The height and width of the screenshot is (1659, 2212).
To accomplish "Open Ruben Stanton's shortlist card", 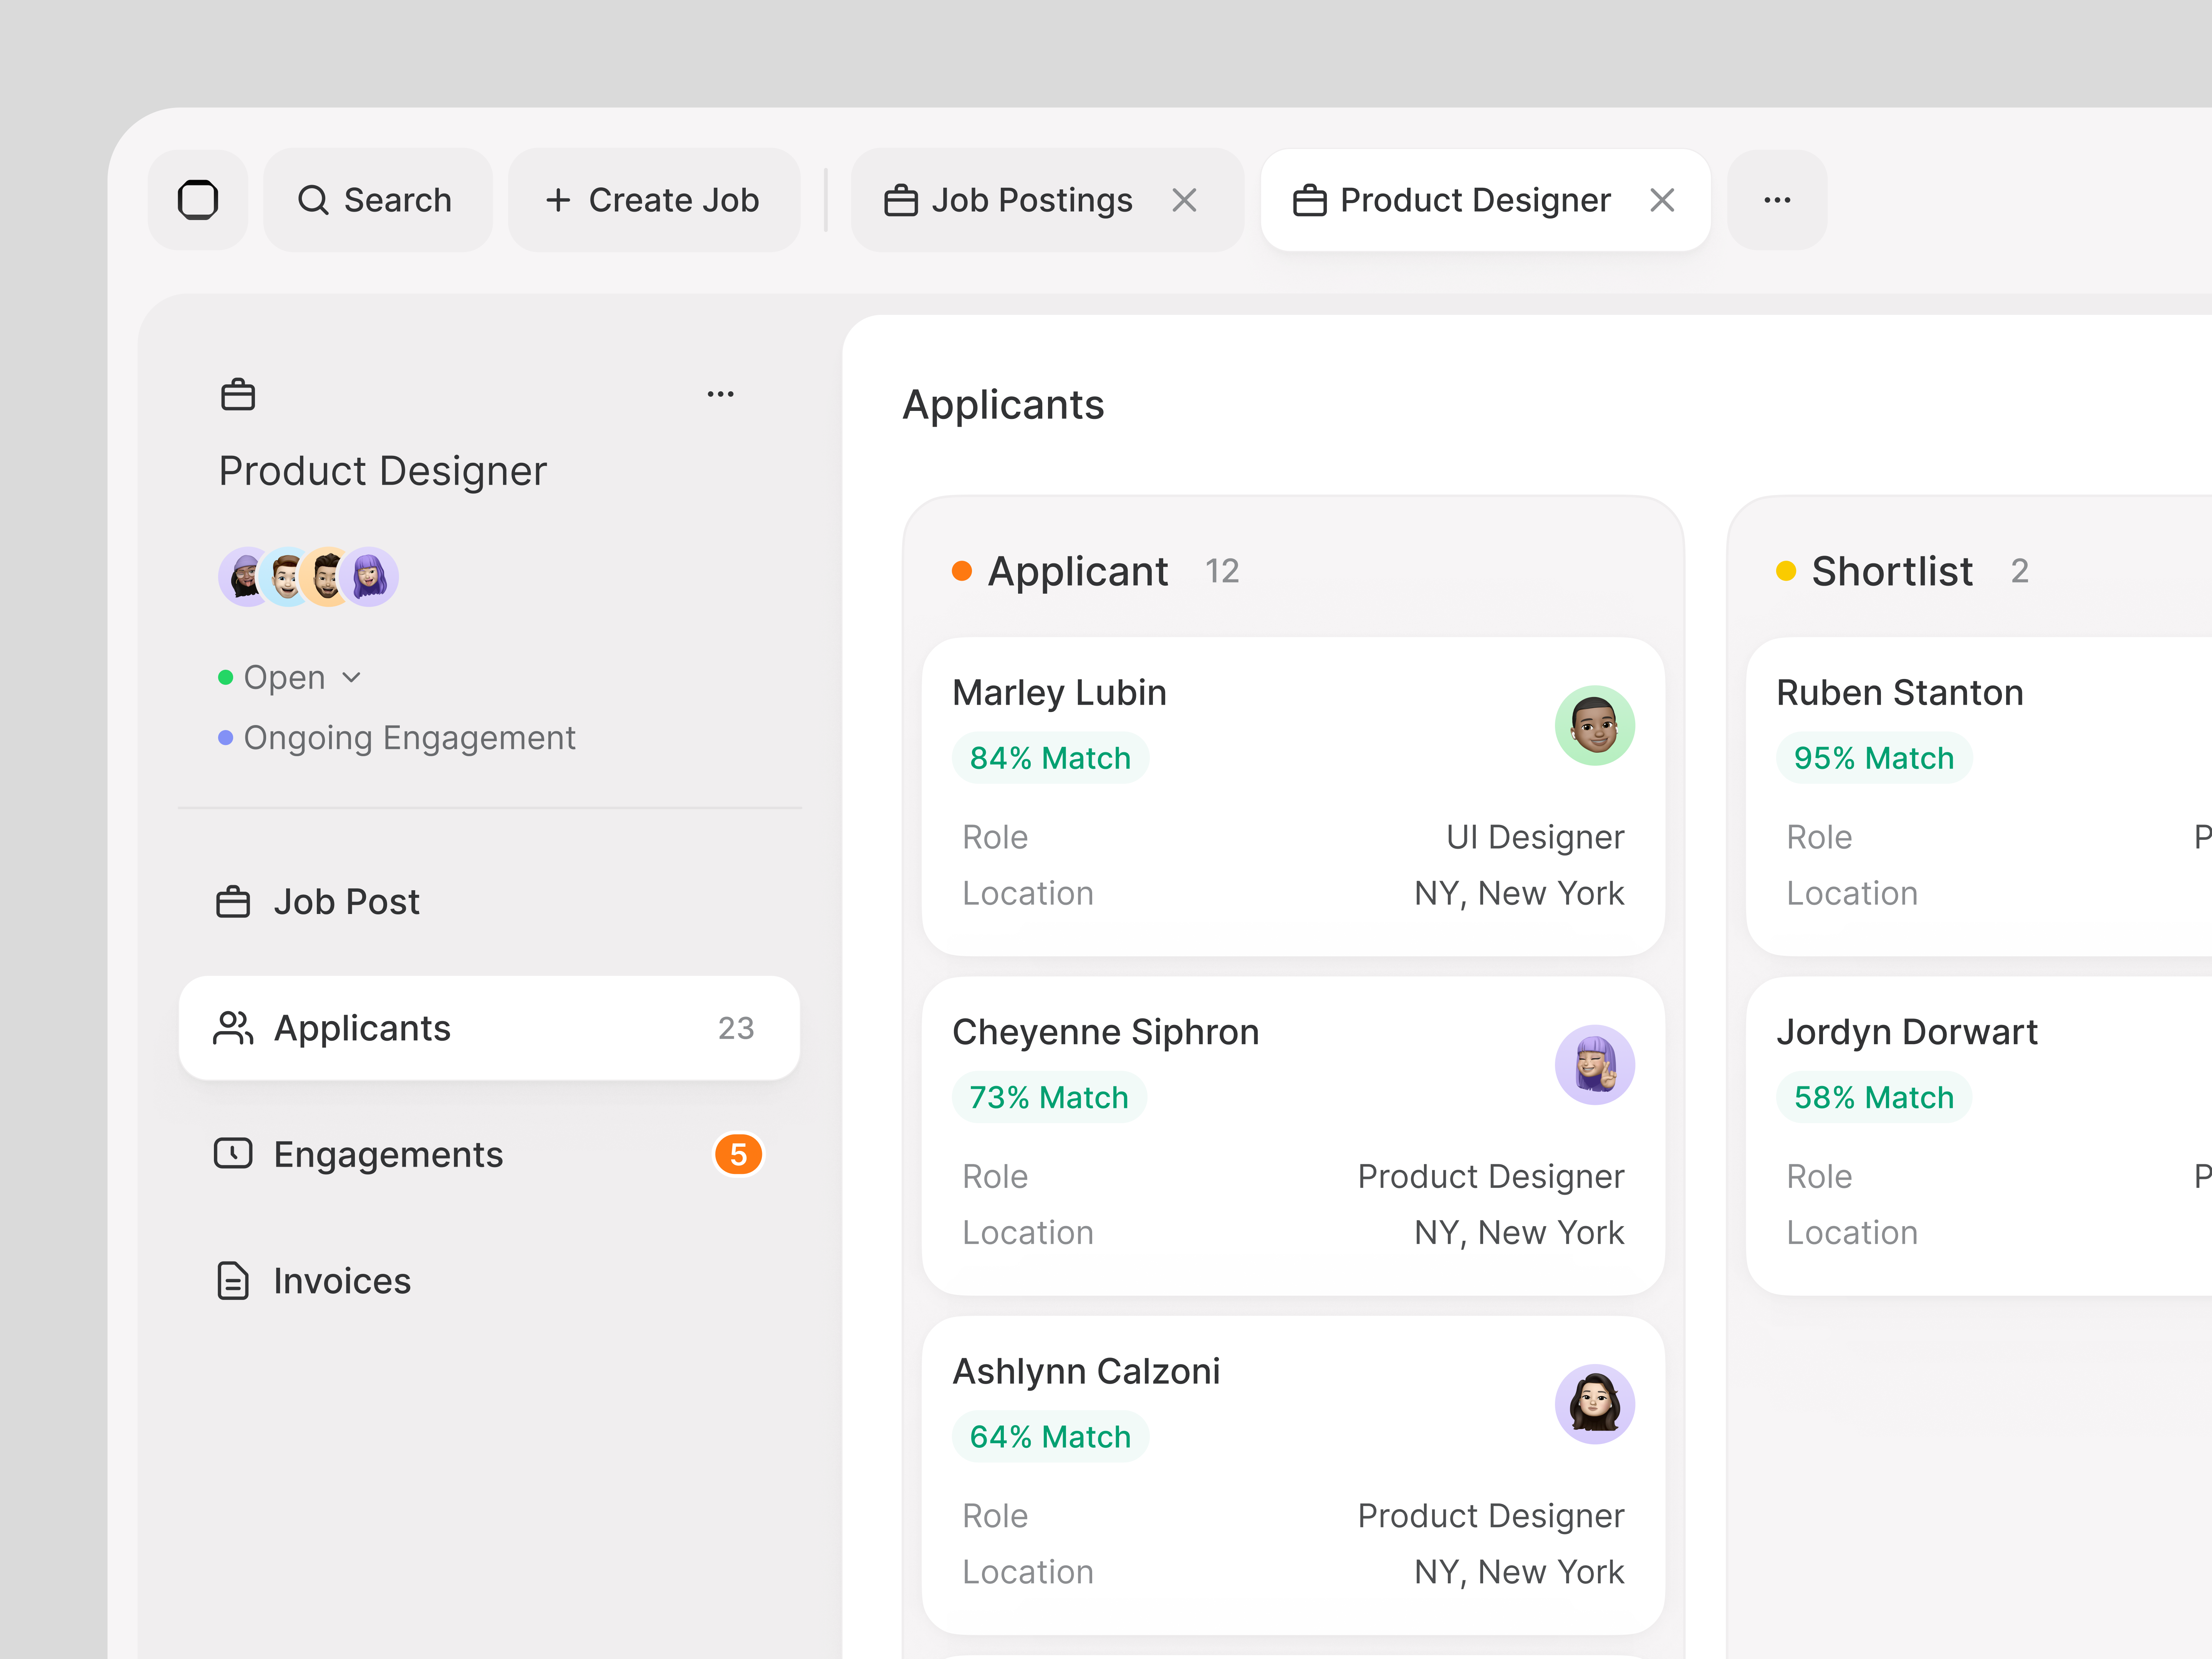I will [x=1979, y=797].
